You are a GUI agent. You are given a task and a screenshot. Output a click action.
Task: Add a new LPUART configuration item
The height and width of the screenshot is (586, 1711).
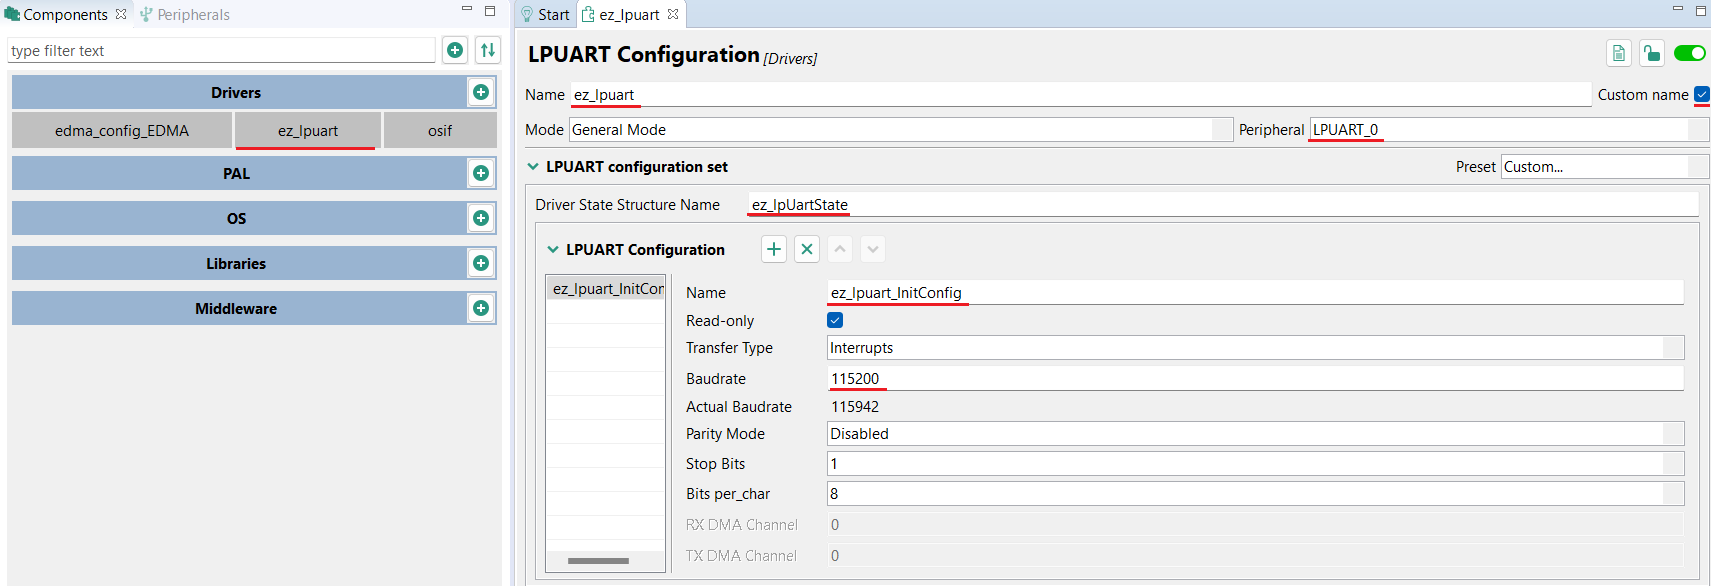[774, 249]
